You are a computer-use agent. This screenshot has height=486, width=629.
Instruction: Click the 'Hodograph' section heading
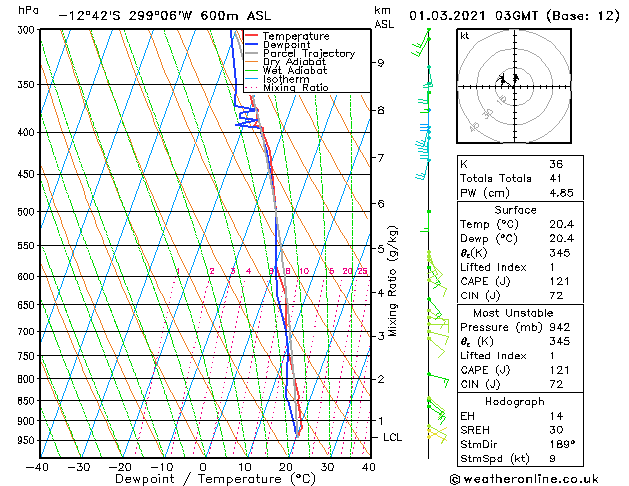click(515, 401)
